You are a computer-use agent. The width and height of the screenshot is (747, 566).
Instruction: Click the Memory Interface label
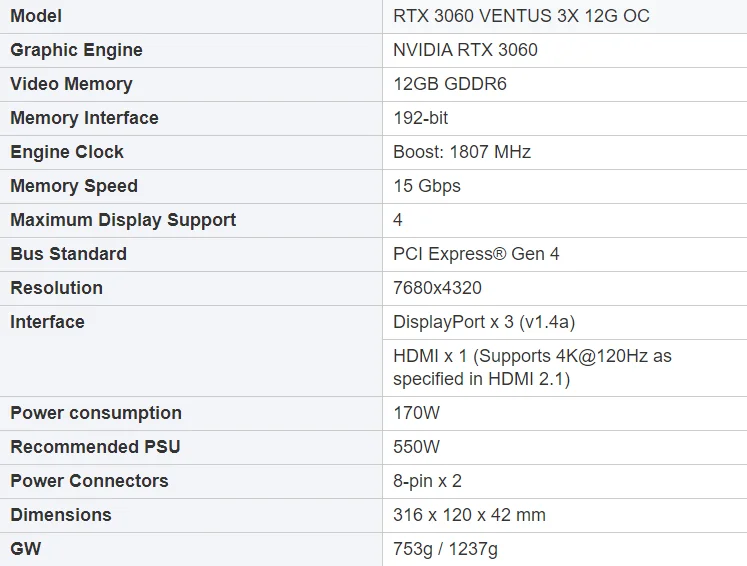[84, 118]
